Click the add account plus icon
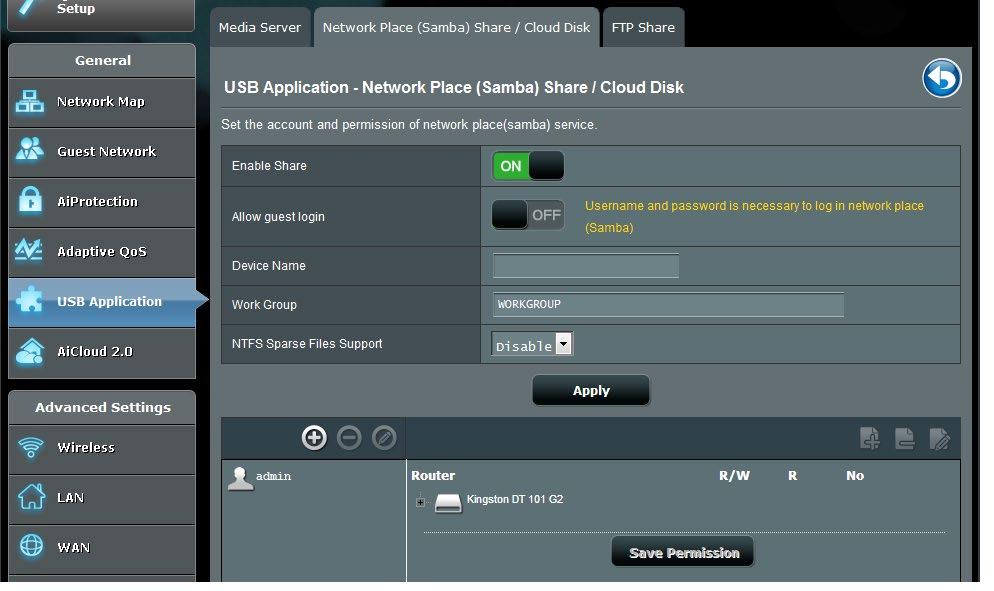 (314, 438)
